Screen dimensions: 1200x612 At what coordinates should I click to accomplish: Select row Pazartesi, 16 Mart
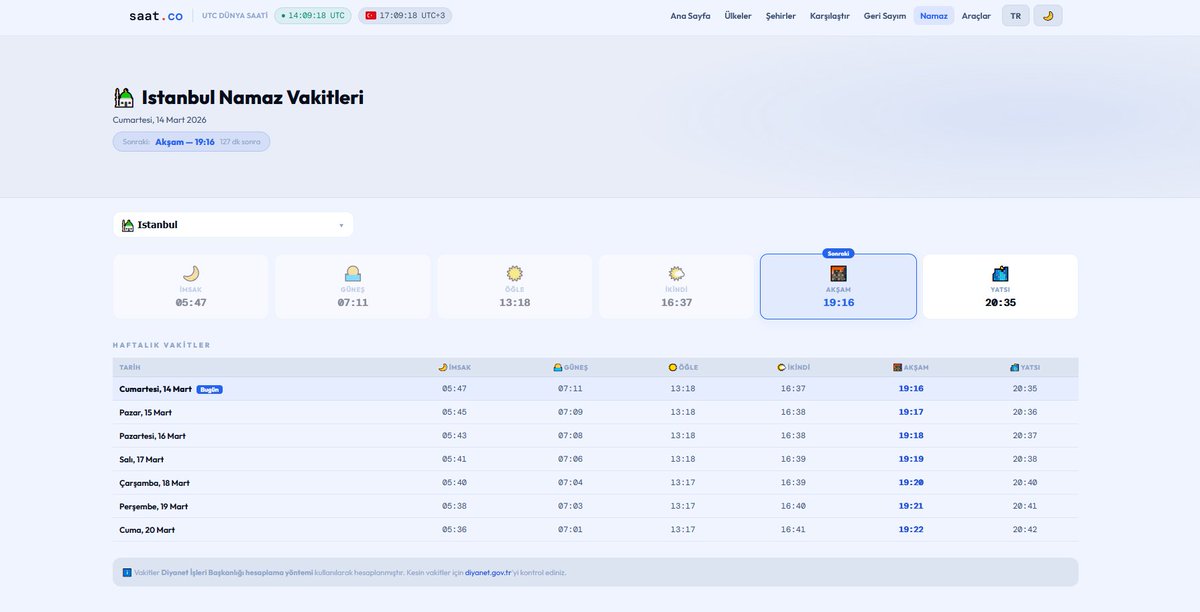tap(596, 436)
